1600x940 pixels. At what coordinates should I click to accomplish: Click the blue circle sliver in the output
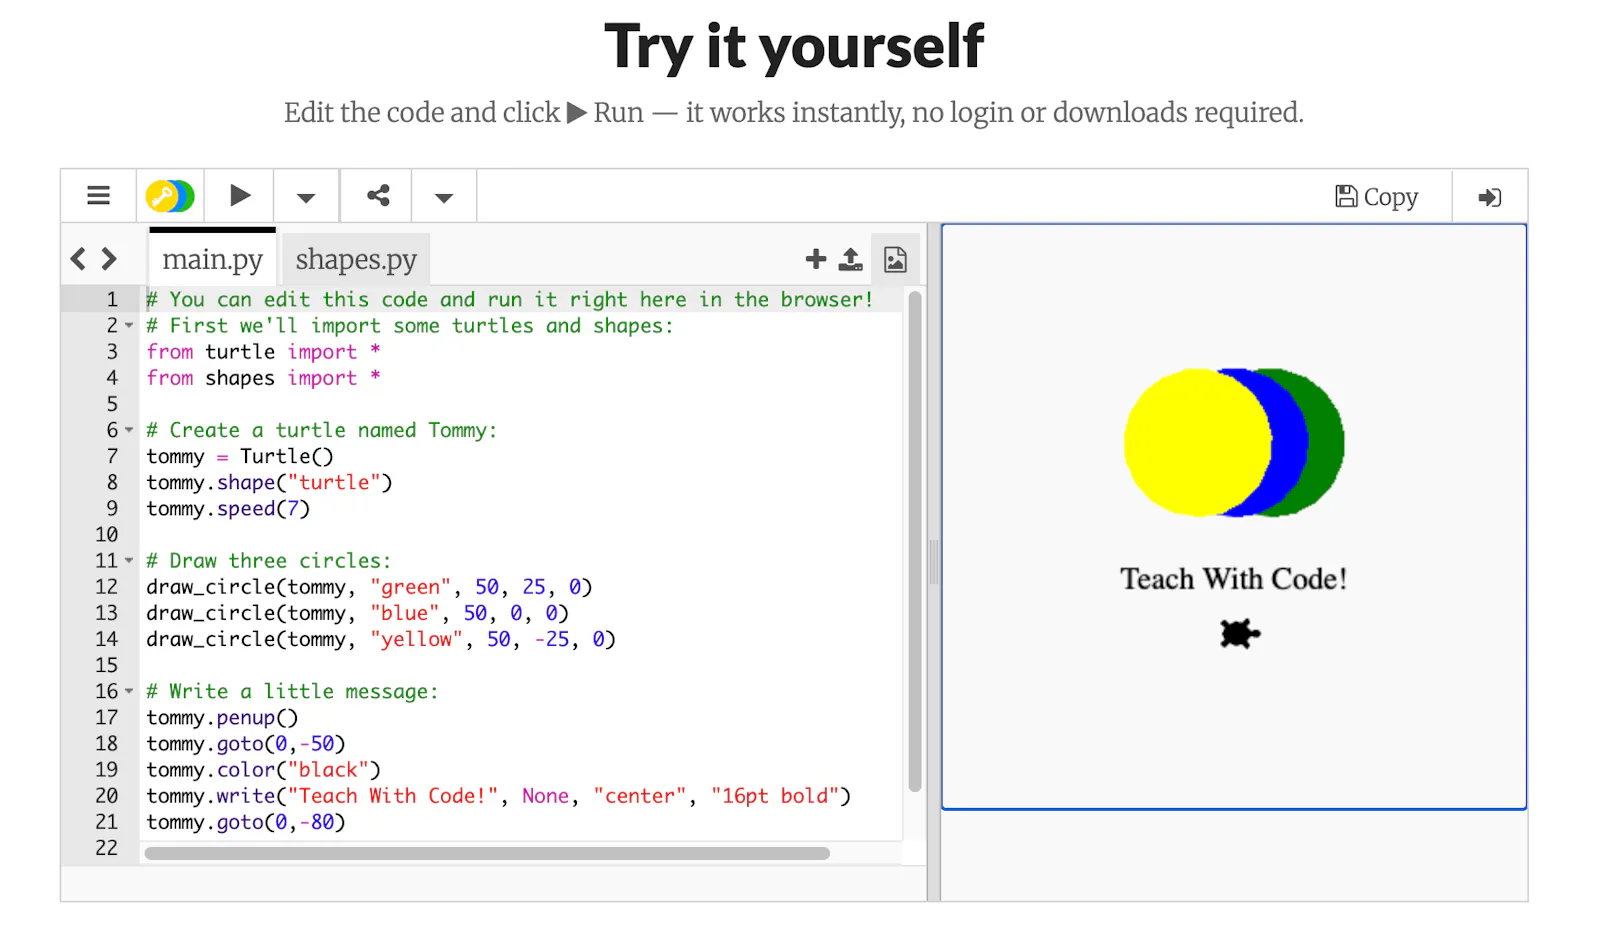(1291, 443)
